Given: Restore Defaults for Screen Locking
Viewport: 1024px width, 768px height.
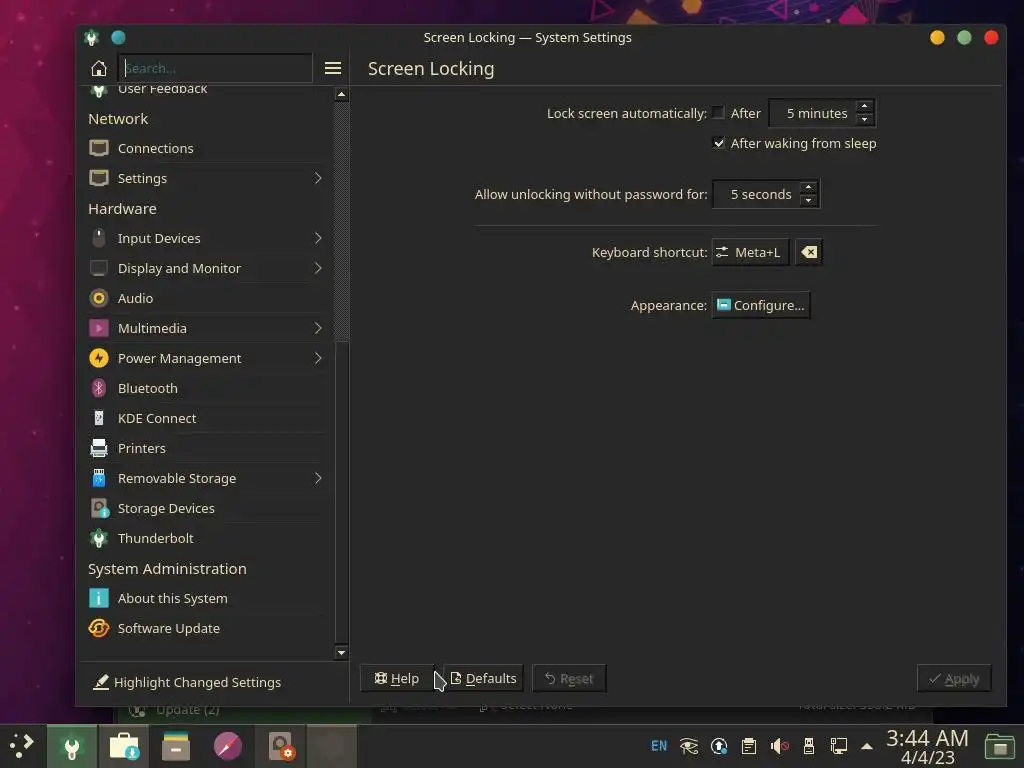Looking at the screenshot, I should (483, 679).
